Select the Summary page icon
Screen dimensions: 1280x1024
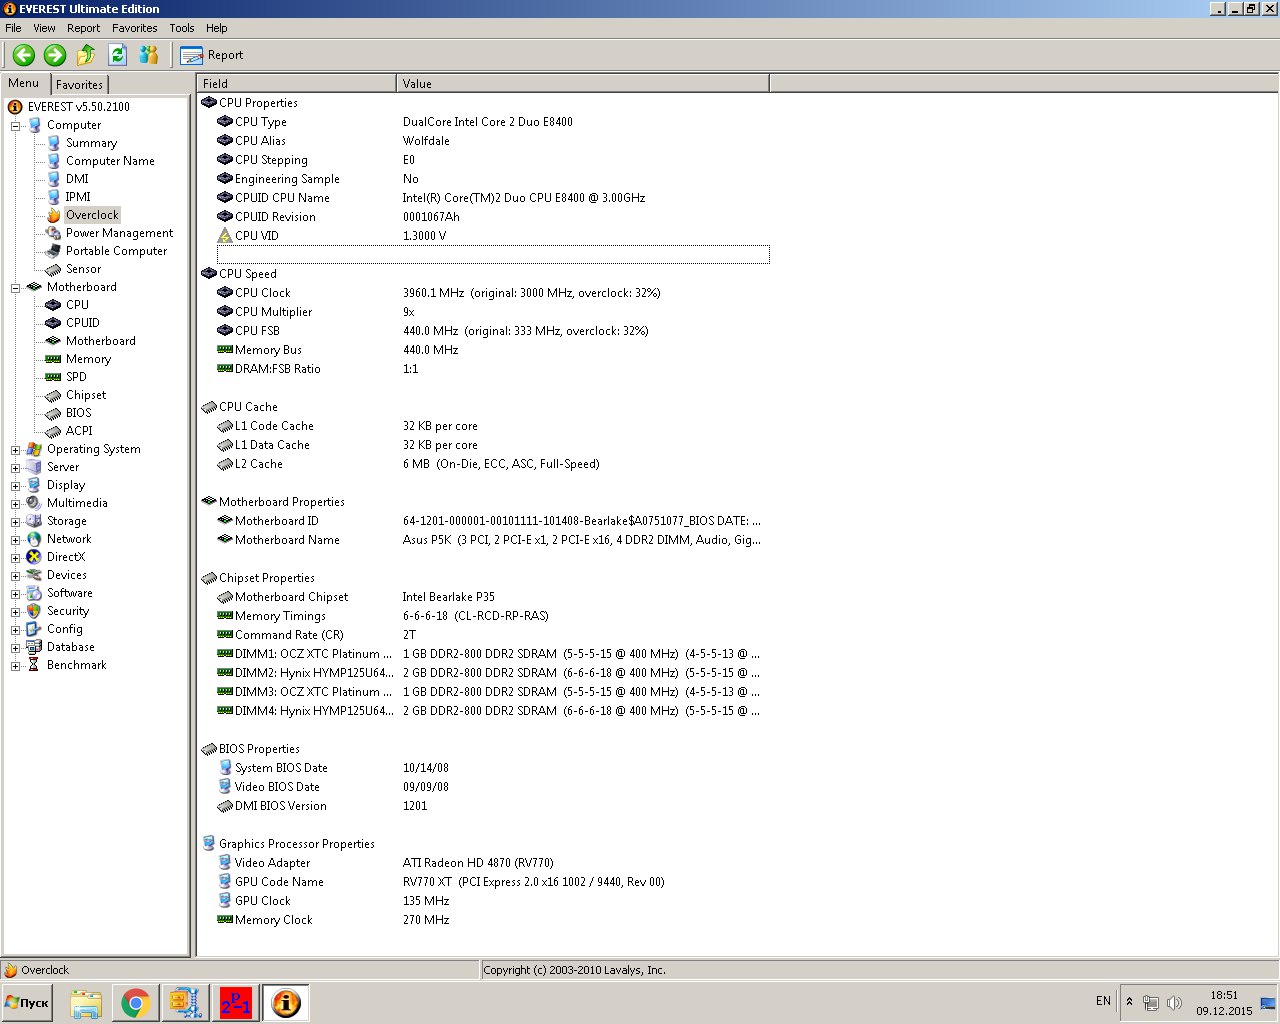(54, 143)
